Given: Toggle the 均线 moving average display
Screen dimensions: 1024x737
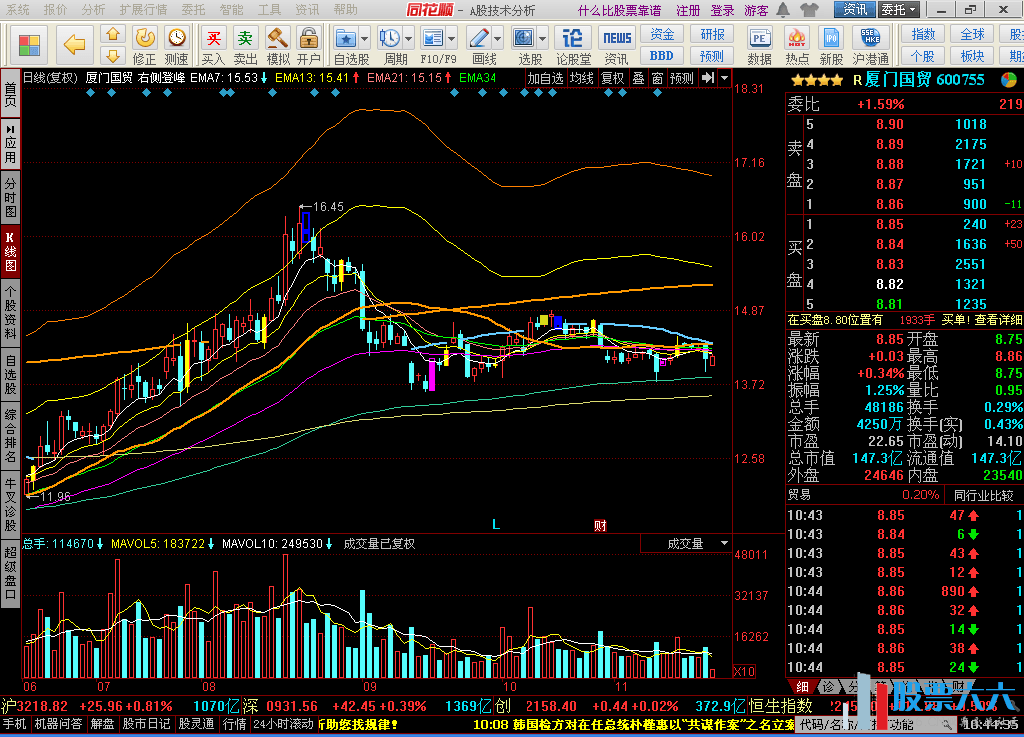Looking at the screenshot, I should [581, 78].
